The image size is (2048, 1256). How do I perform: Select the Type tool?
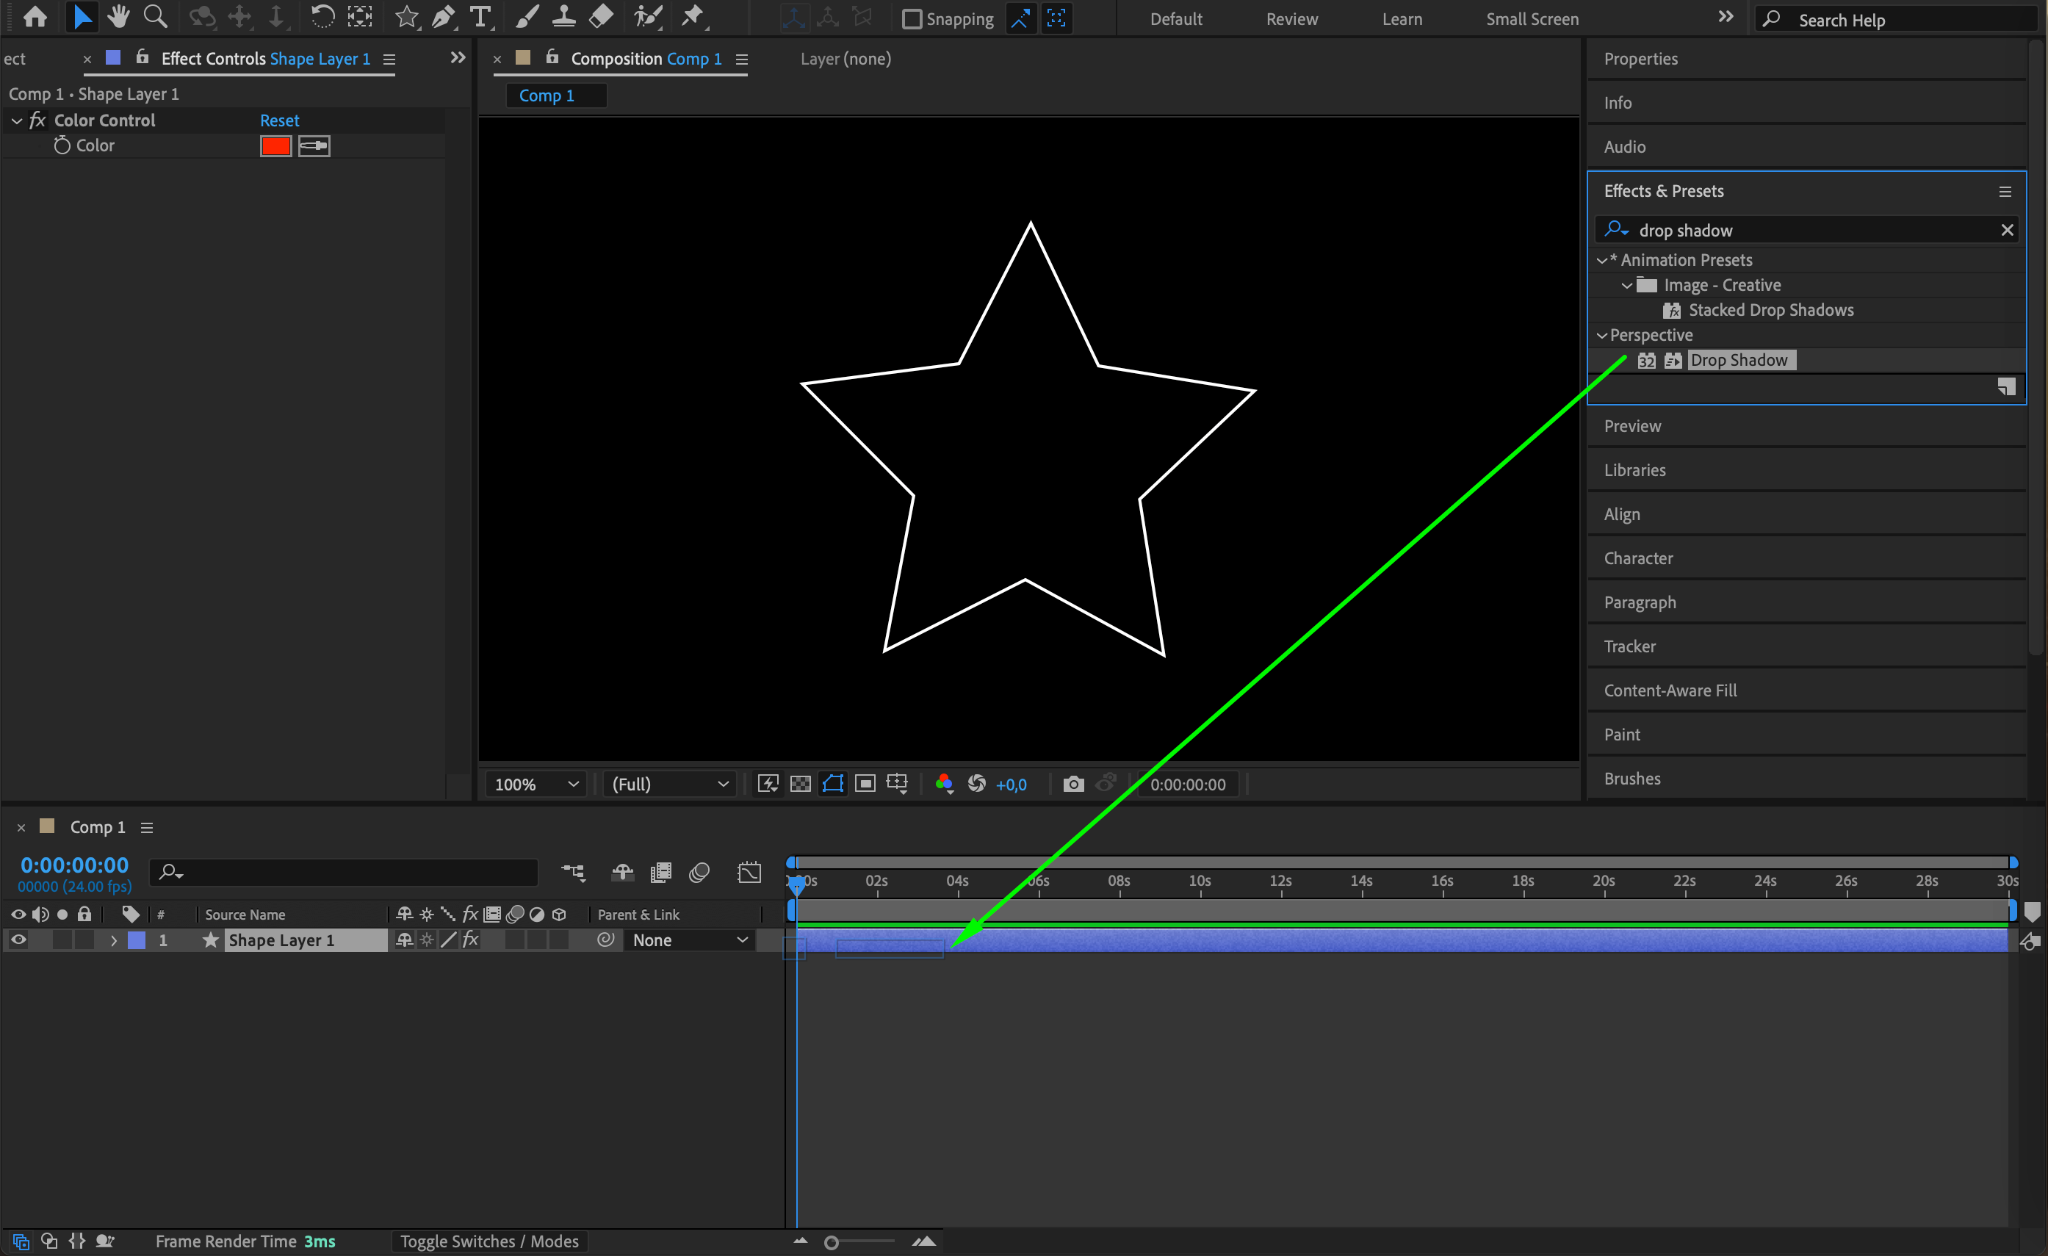pyautogui.click(x=481, y=17)
